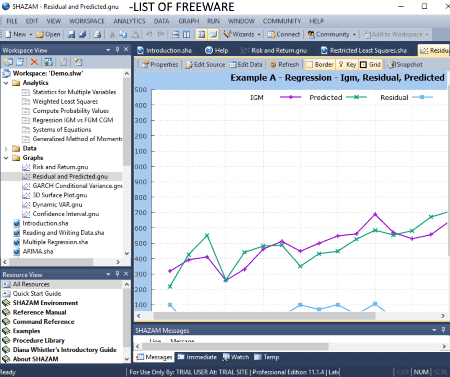Click last folder icon in Workspace View toolbar
Image resolution: width=450 pixels, height=377 pixels.
click(78, 62)
